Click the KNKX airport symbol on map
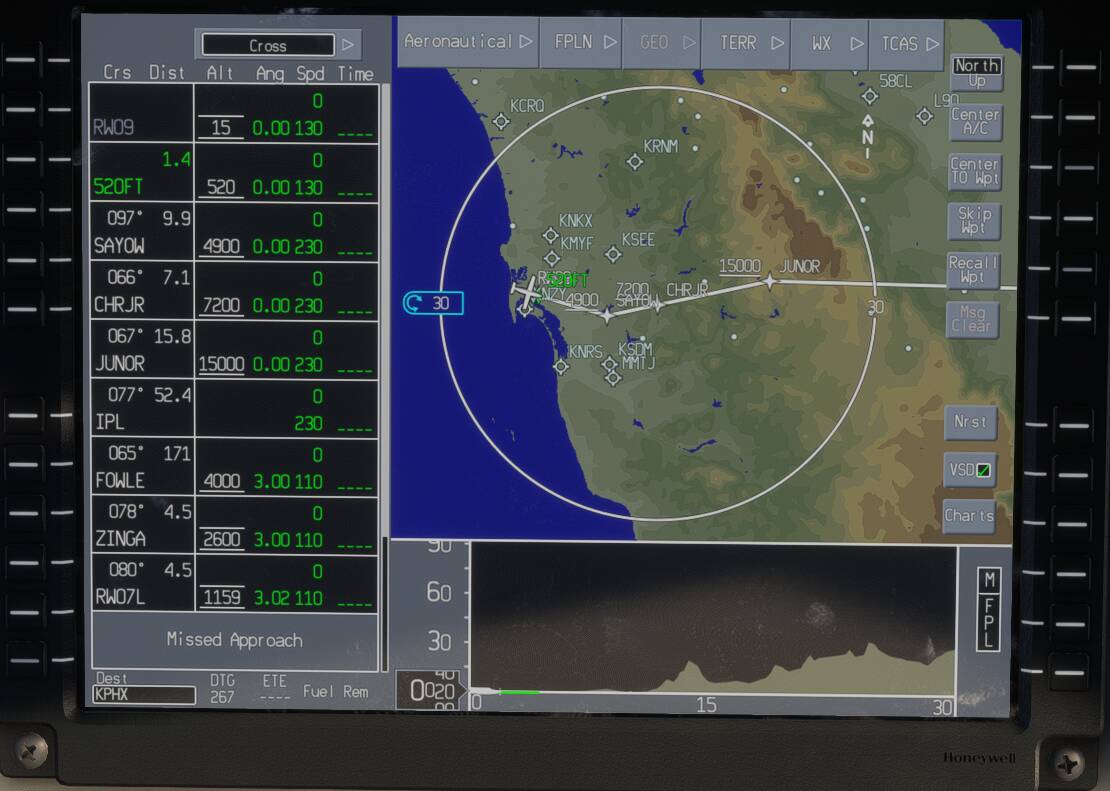The width and height of the screenshot is (1110, 791). point(550,235)
